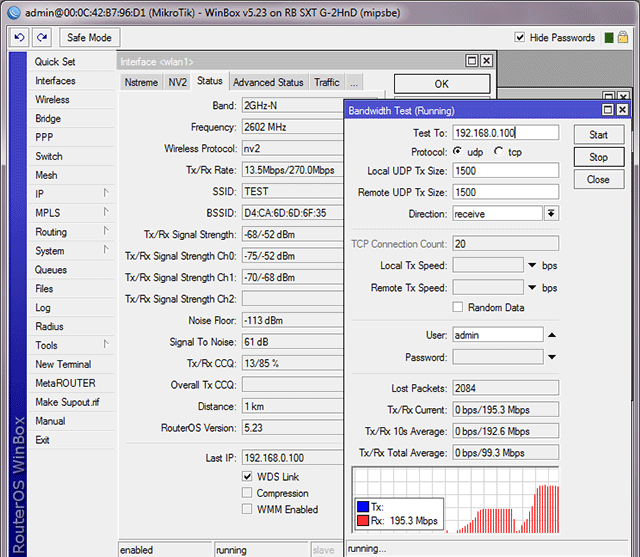
Task: Click the Safe Mode button
Action: coord(89,38)
